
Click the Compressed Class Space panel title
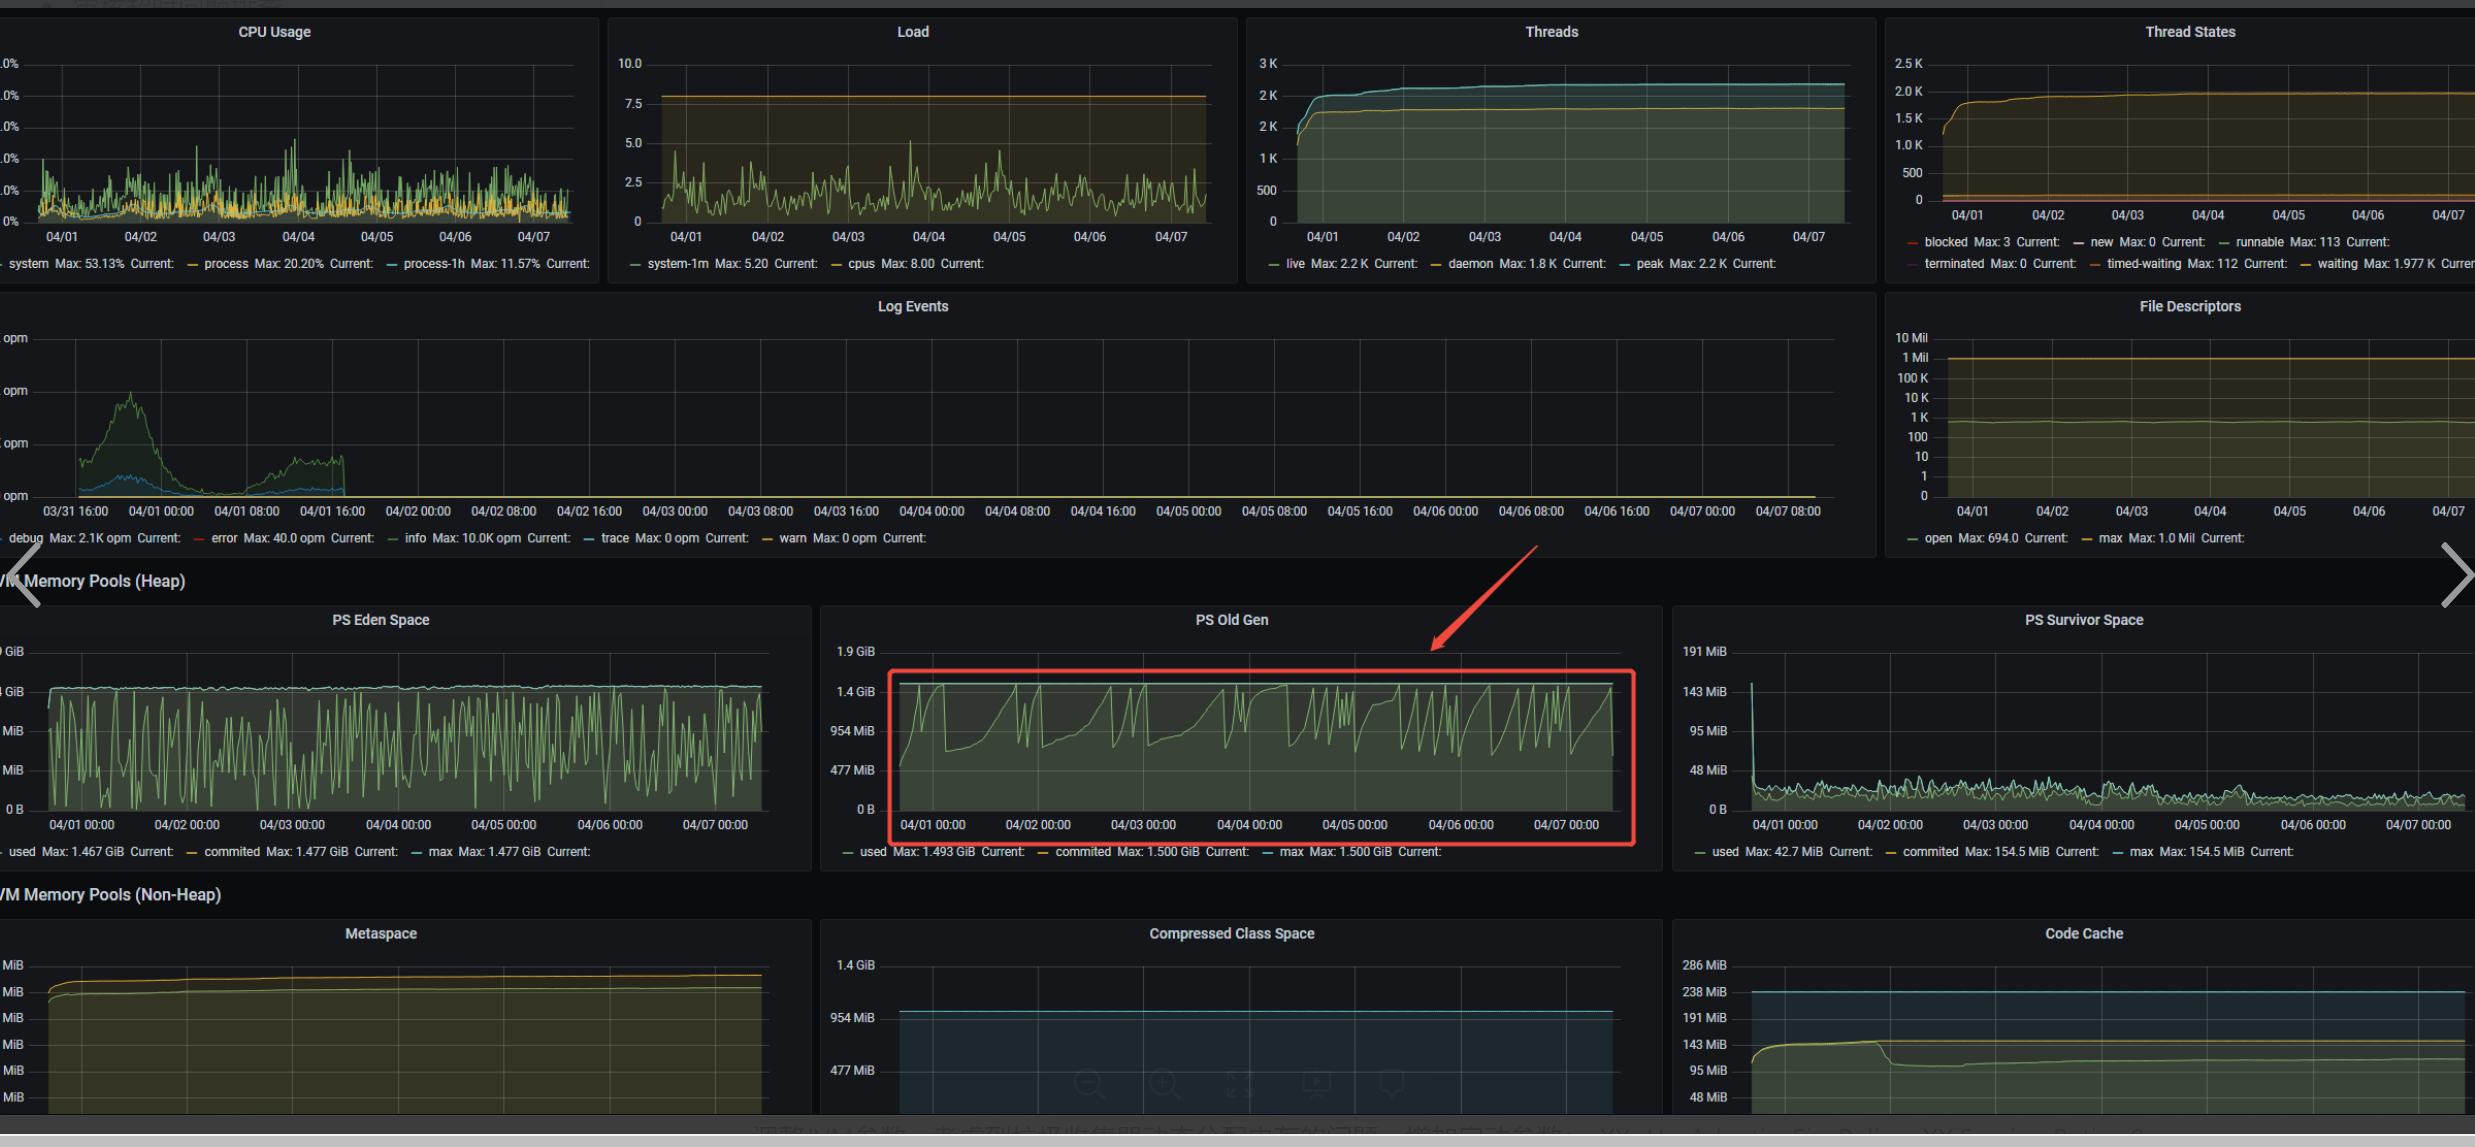[x=1231, y=934]
